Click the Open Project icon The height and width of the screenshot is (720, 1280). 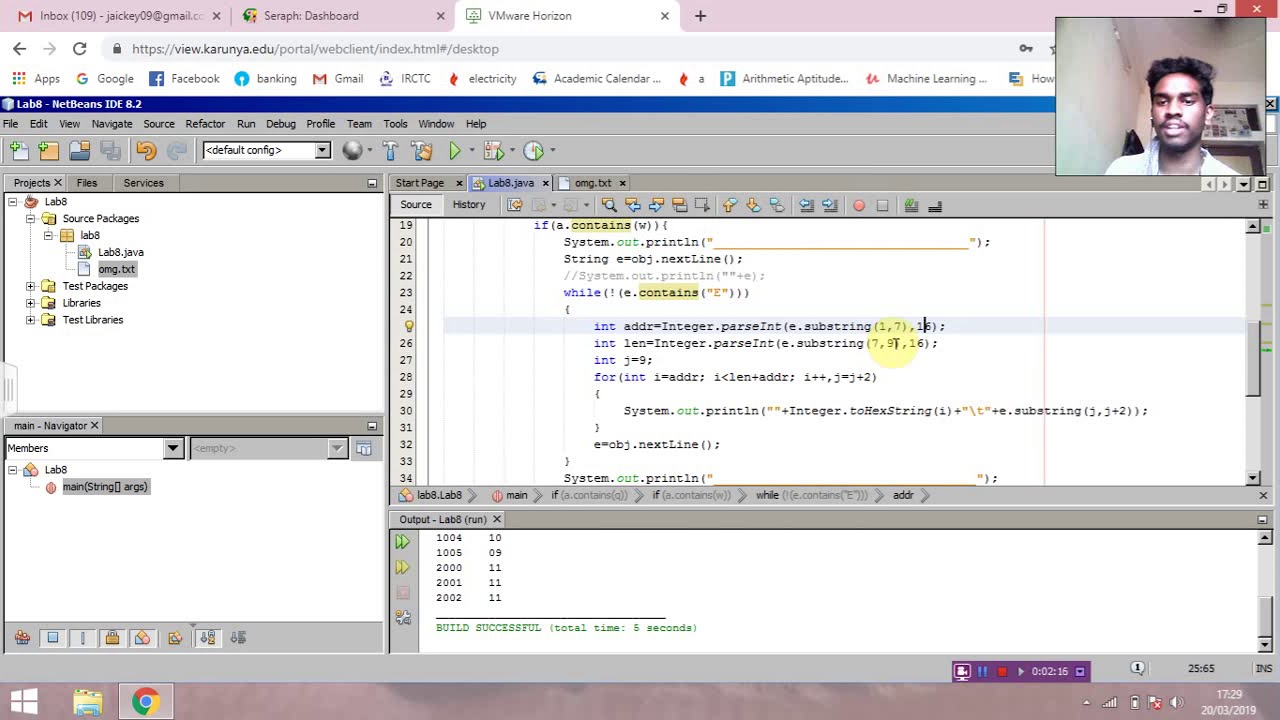[80, 150]
